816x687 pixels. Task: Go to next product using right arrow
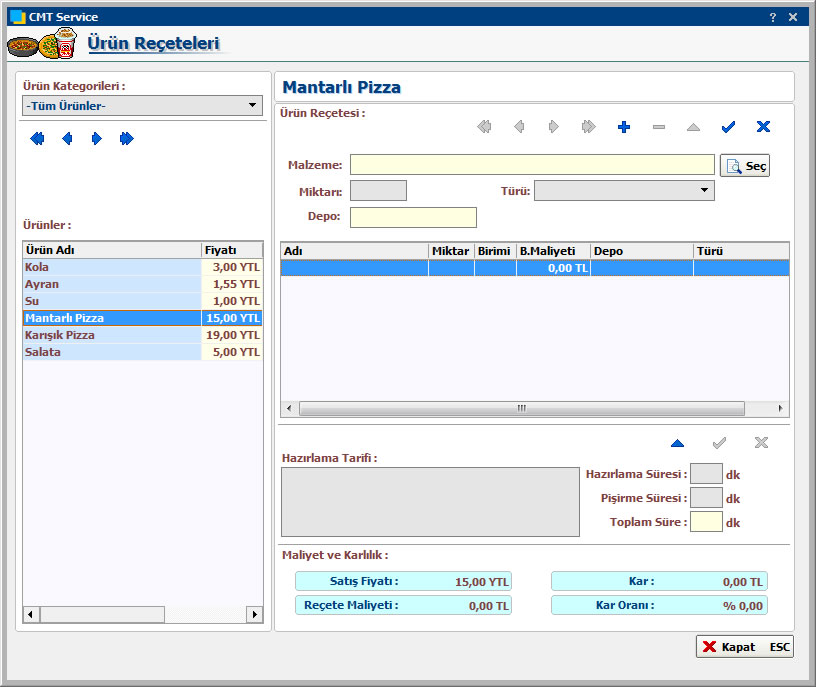click(x=96, y=139)
